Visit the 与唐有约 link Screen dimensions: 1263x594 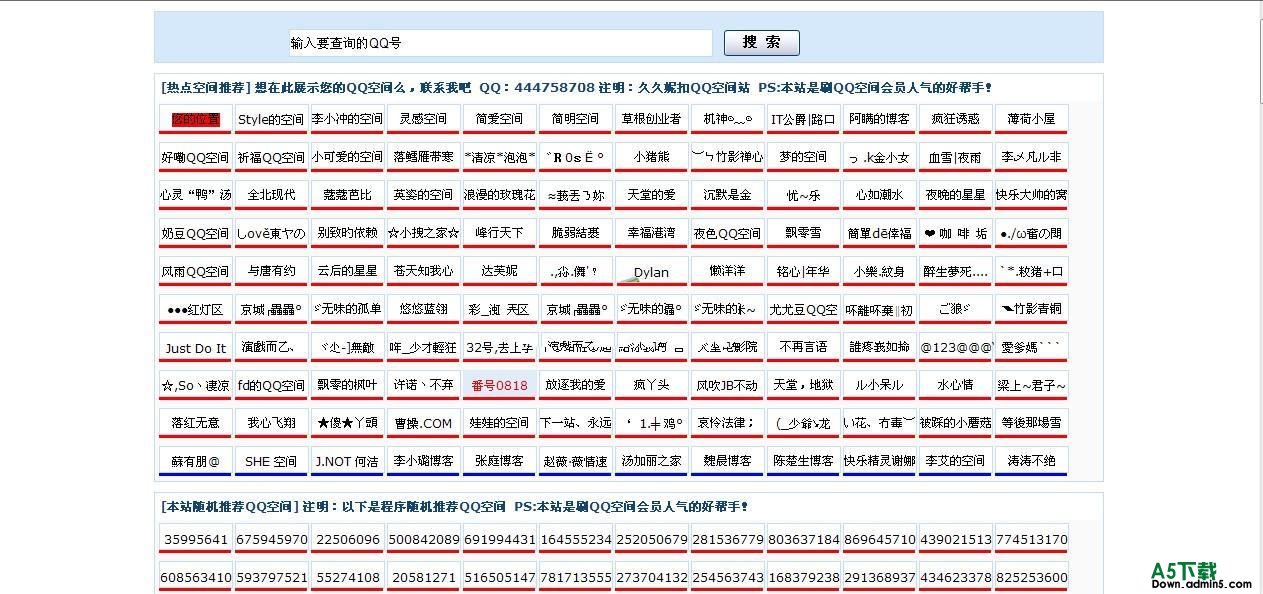click(x=271, y=271)
